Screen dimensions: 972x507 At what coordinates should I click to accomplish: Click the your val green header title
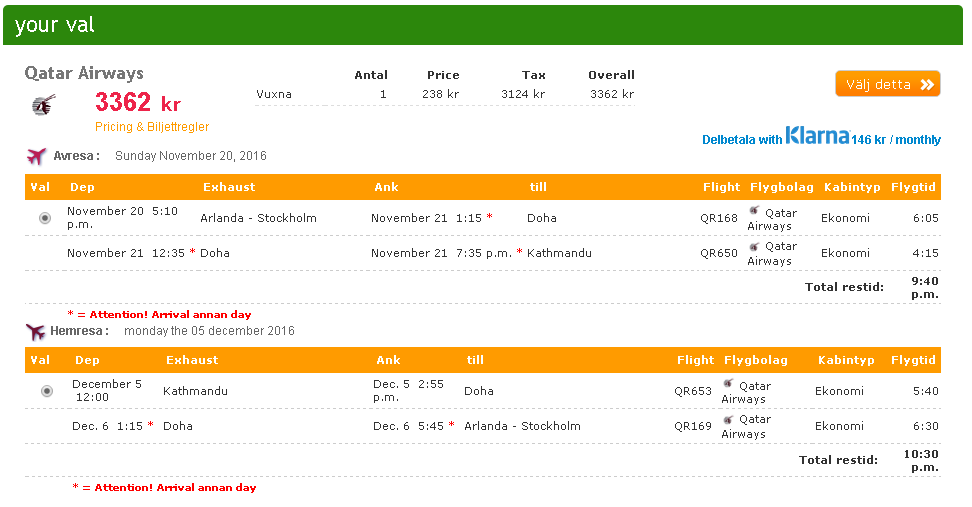[55, 25]
